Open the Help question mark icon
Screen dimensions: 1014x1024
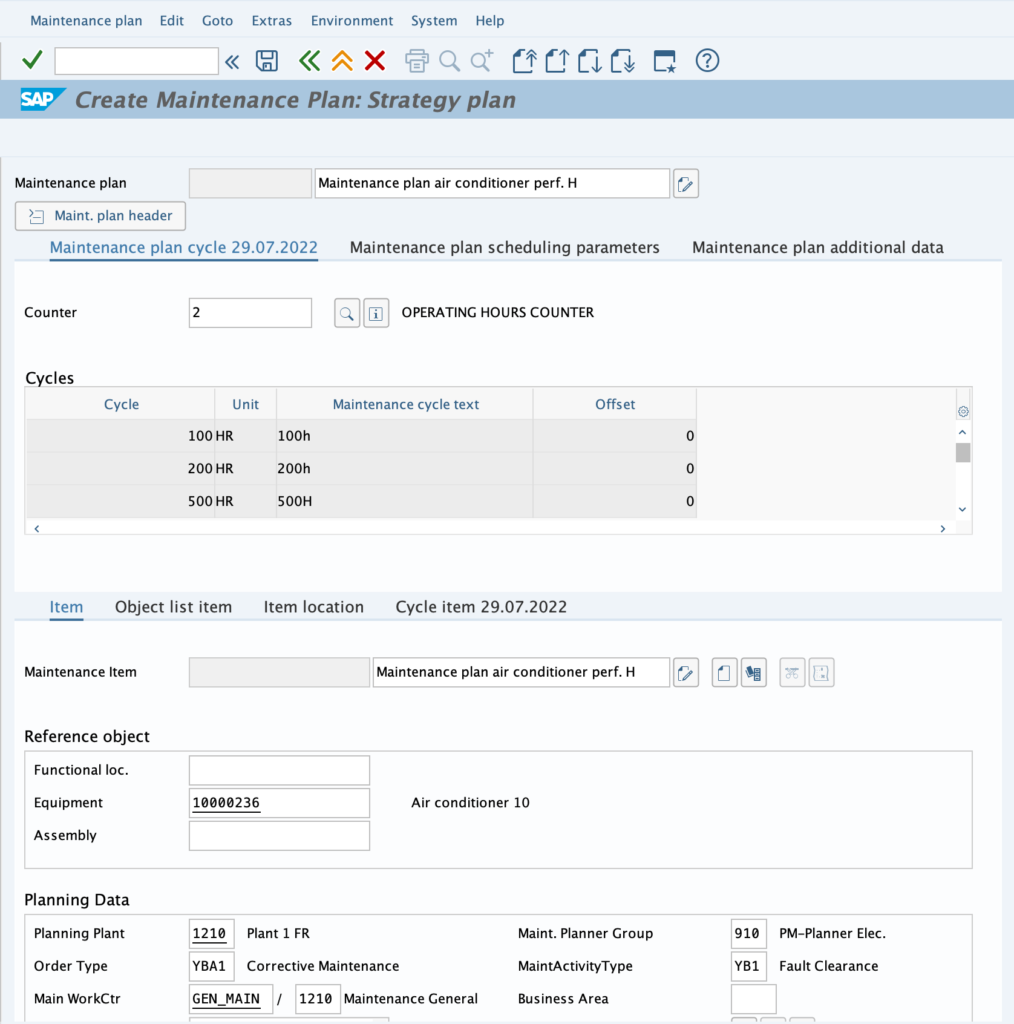pos(707,61)
